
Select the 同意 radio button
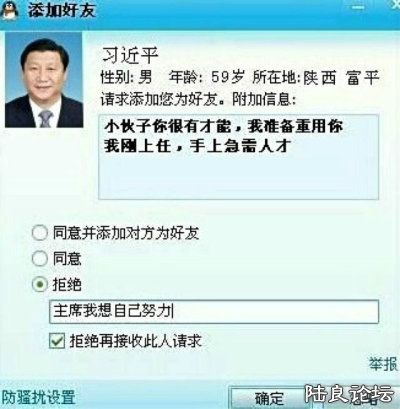click(x=40, y=258)
